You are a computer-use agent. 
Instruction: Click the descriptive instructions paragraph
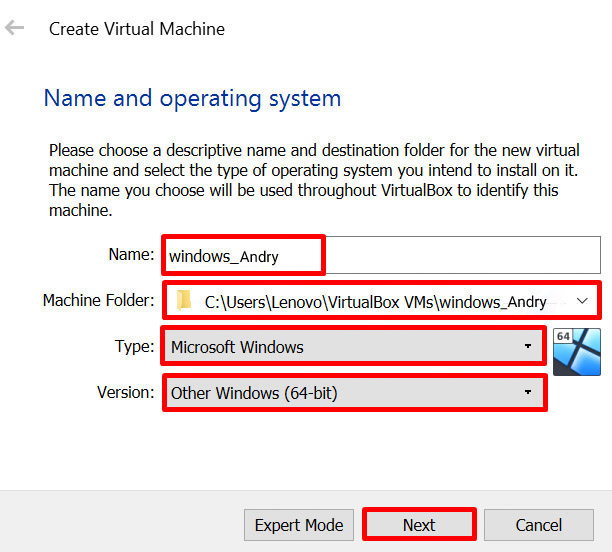tap(310, 180)
